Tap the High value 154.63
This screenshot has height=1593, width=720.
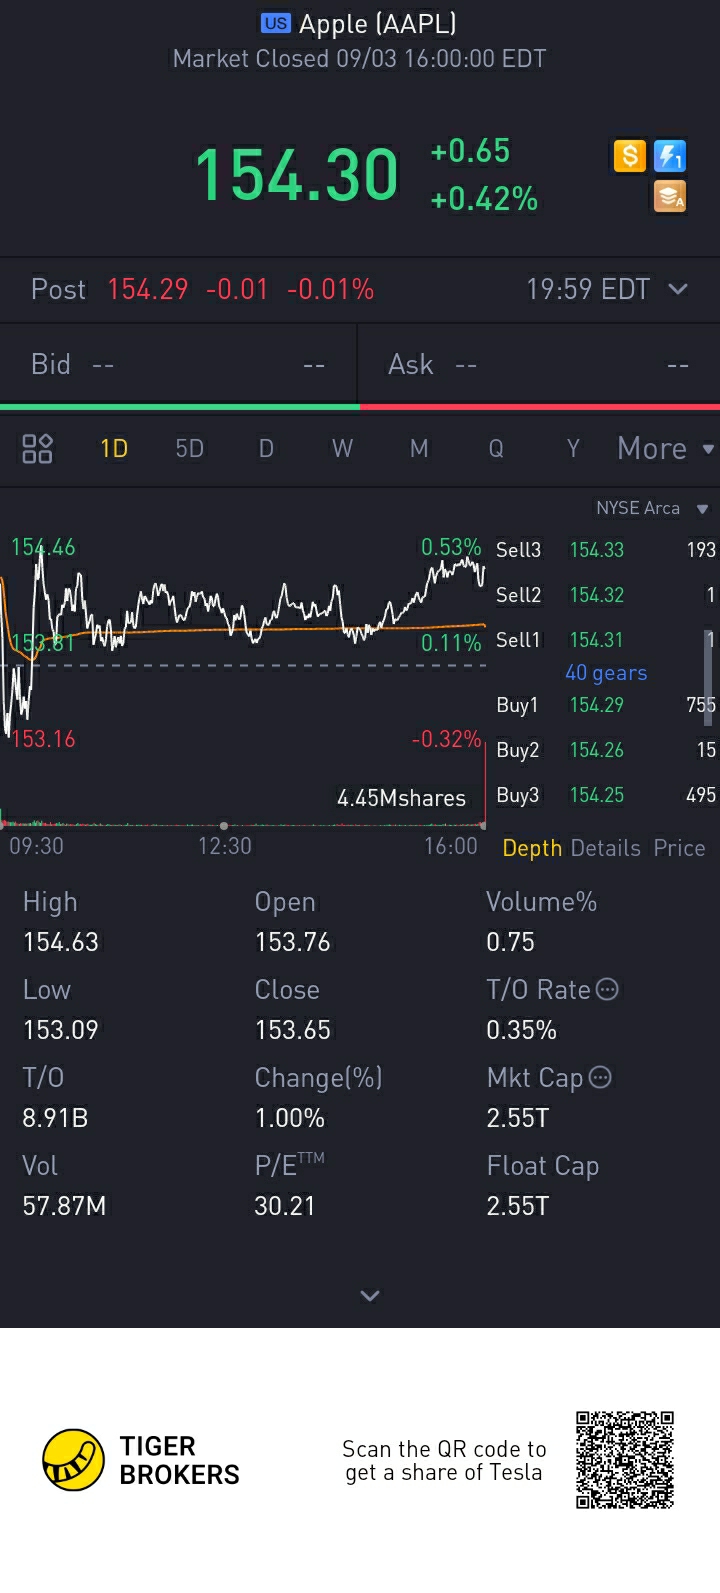61,942
